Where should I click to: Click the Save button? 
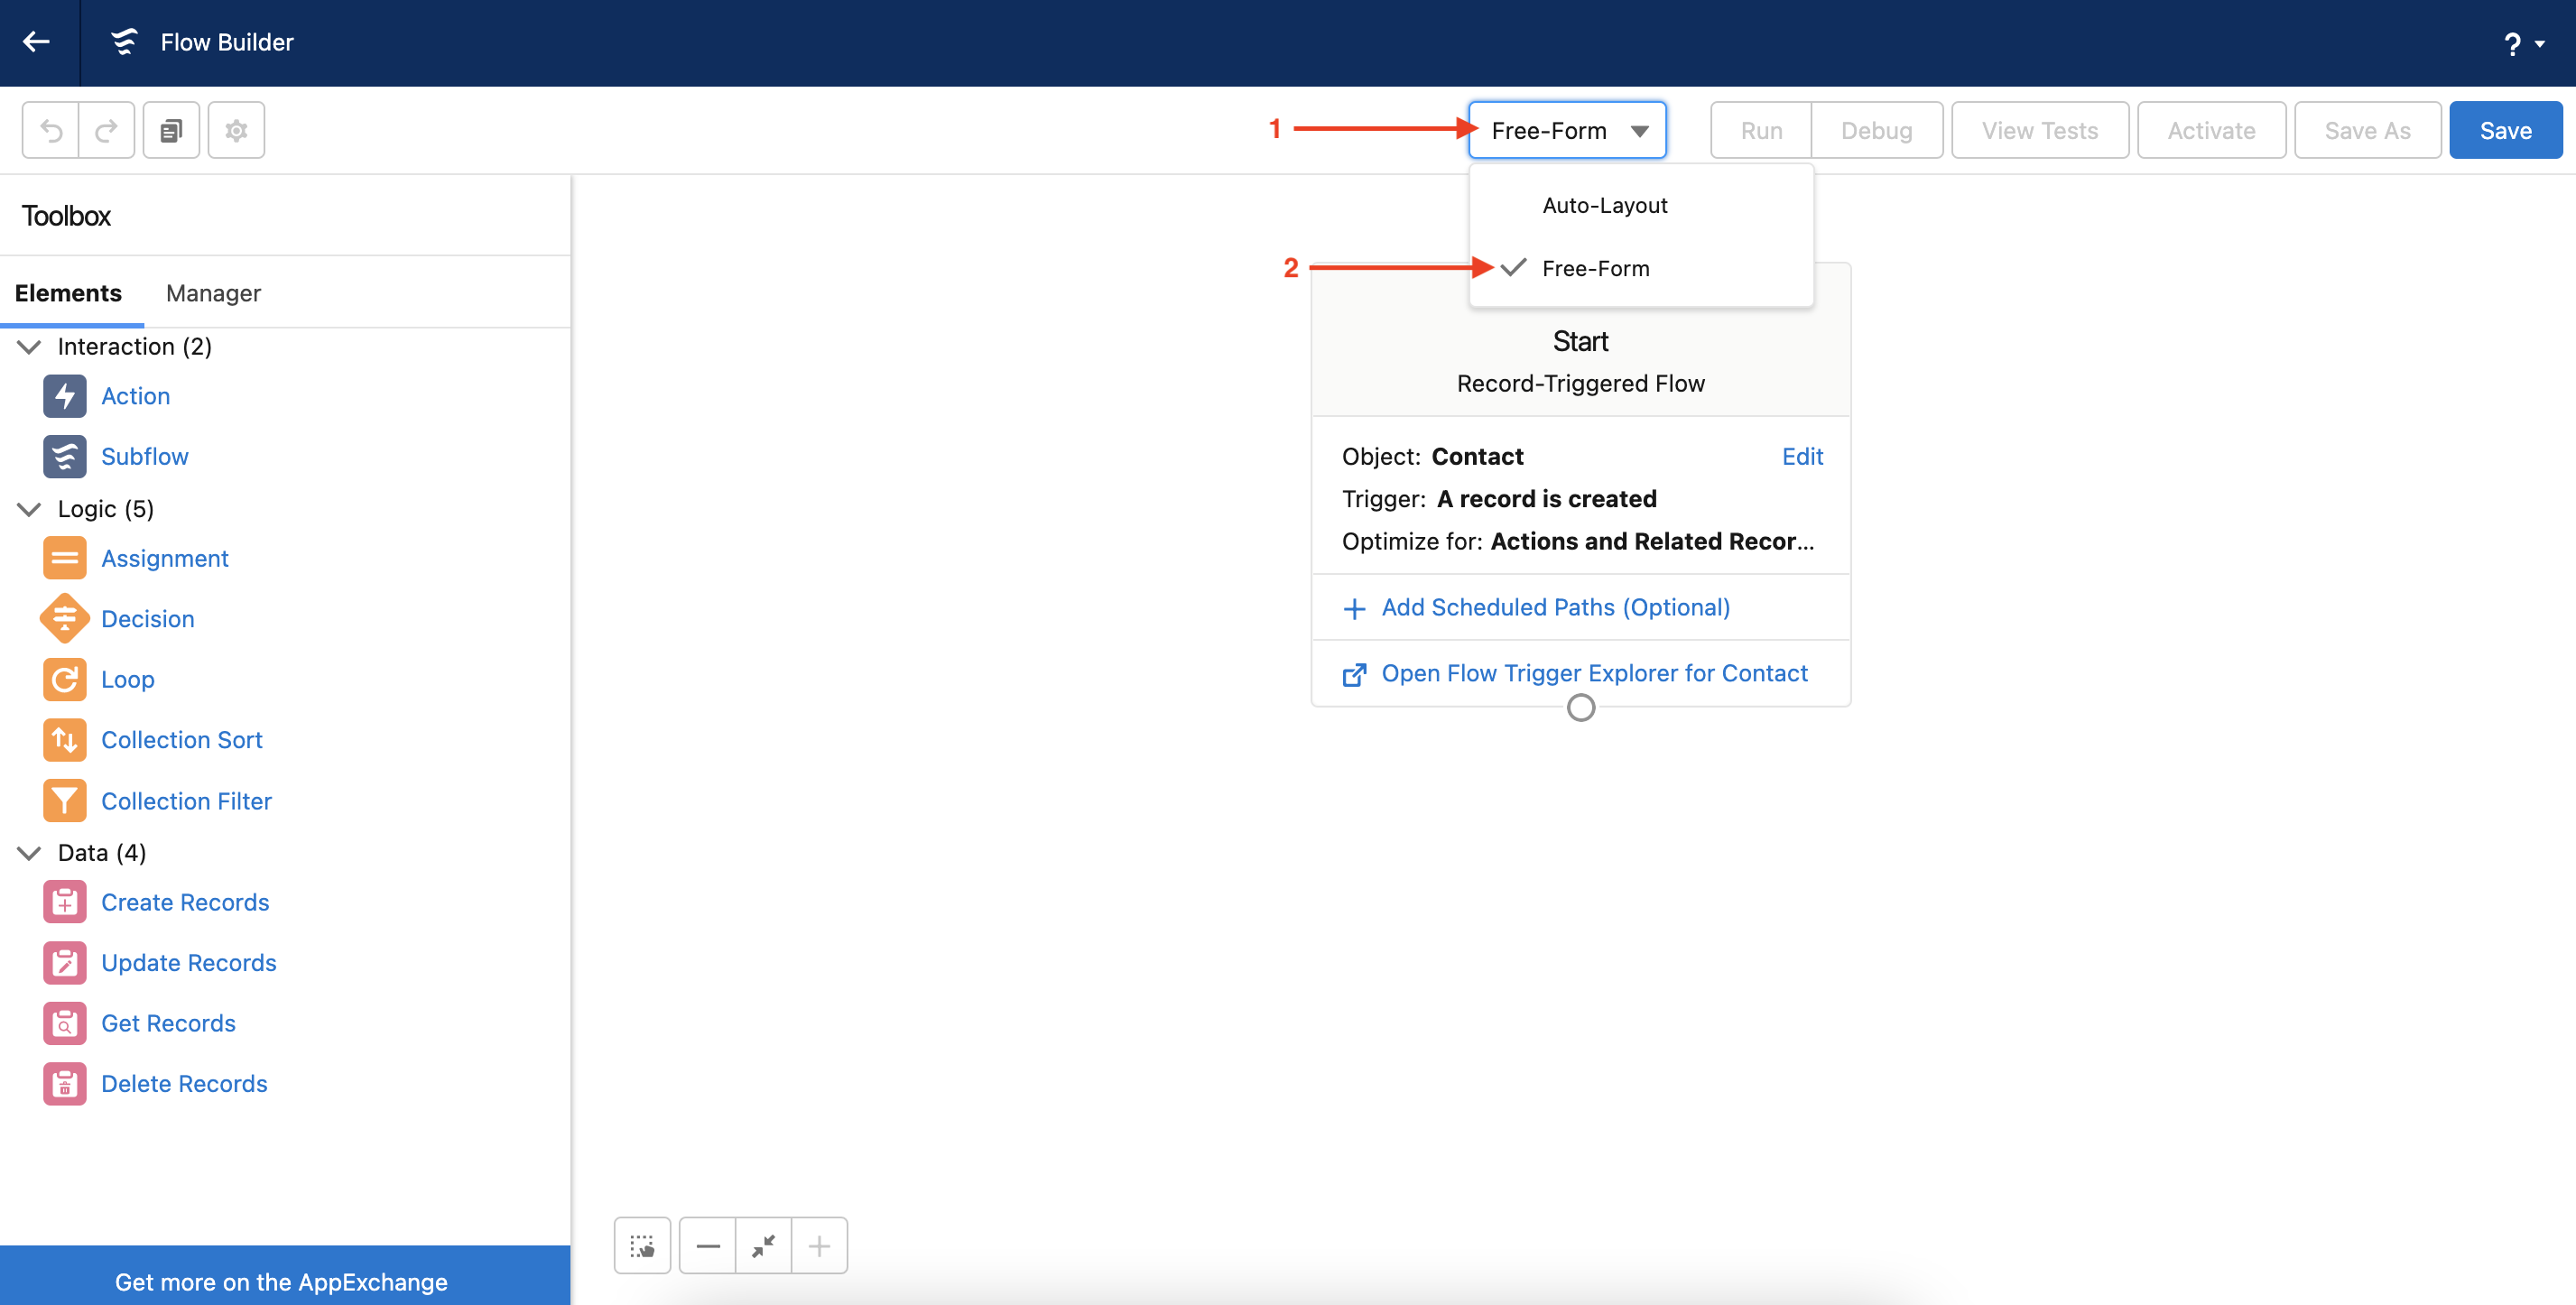[x=2505, y=130]
